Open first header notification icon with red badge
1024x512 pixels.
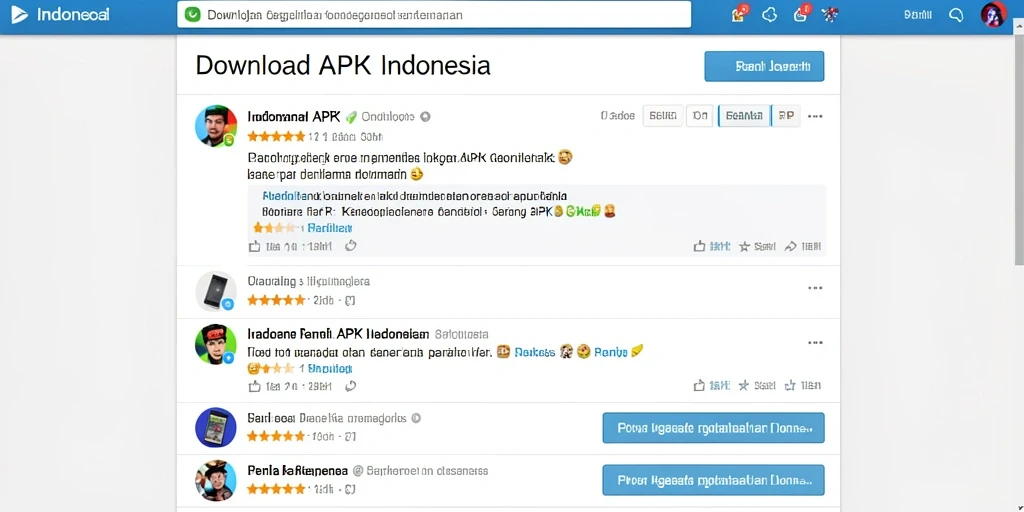point(740,14)
